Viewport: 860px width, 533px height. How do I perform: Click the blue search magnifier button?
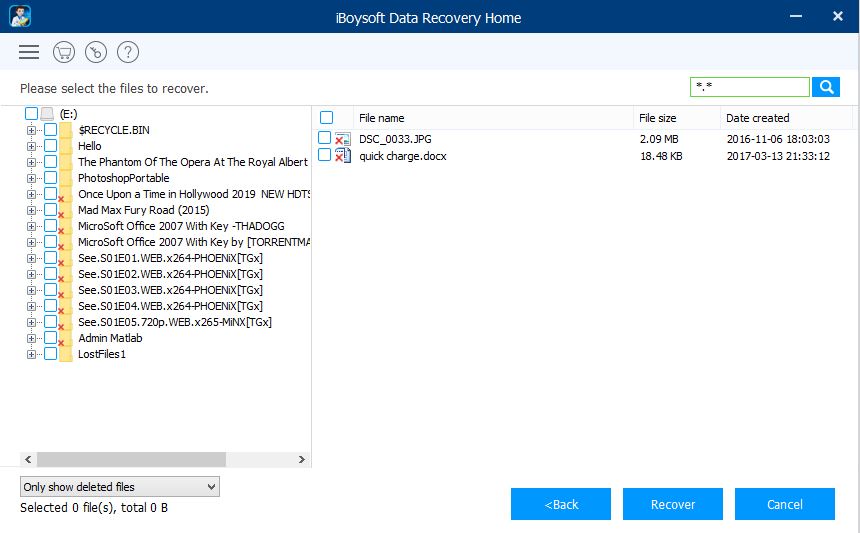(x=825, y=87)
